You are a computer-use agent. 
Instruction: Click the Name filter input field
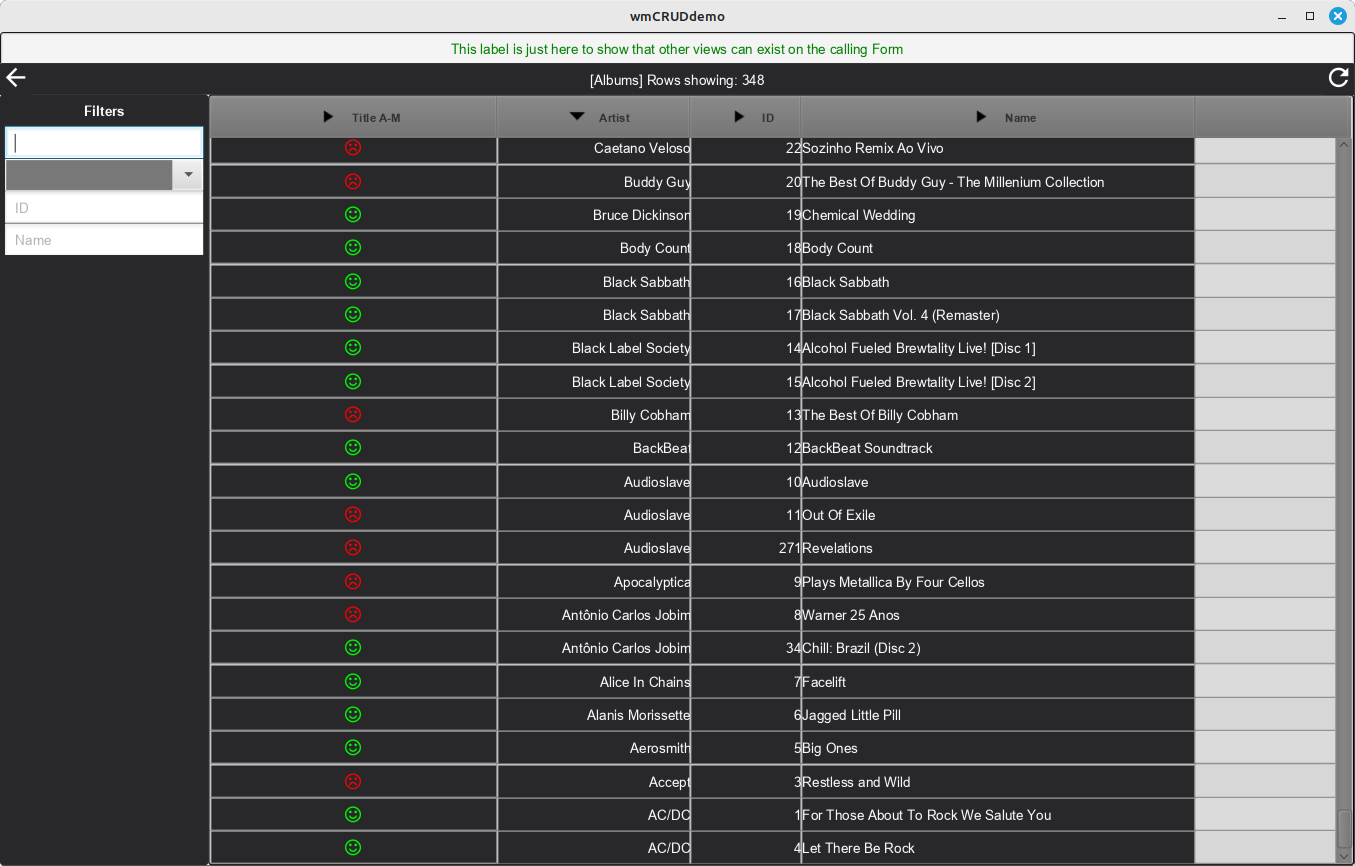(104, 240)
